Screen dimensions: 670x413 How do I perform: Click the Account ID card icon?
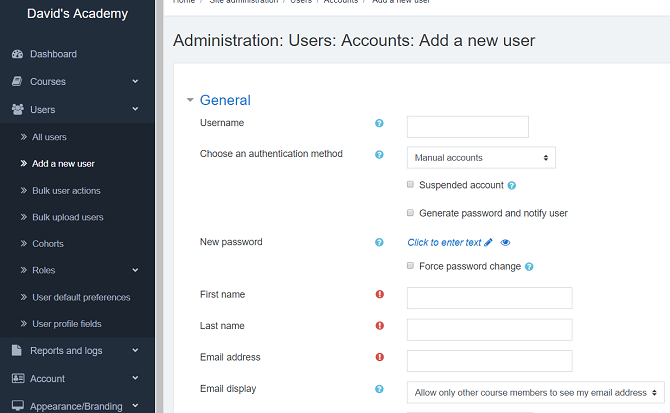click(18, 378)
